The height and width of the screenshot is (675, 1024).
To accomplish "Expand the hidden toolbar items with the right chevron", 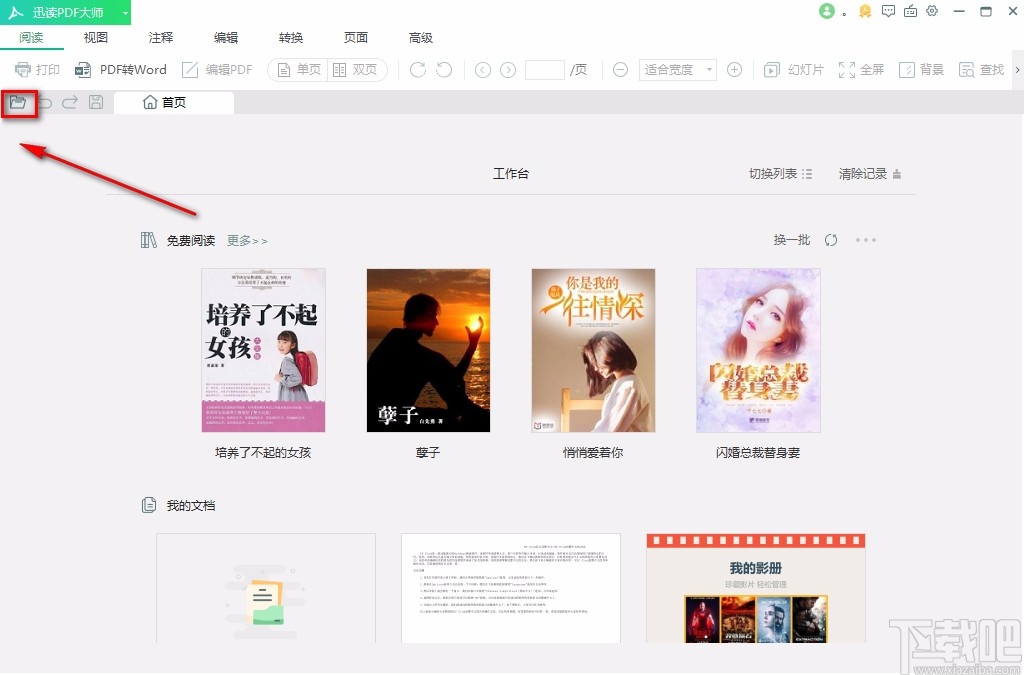I will point(1017,69).
